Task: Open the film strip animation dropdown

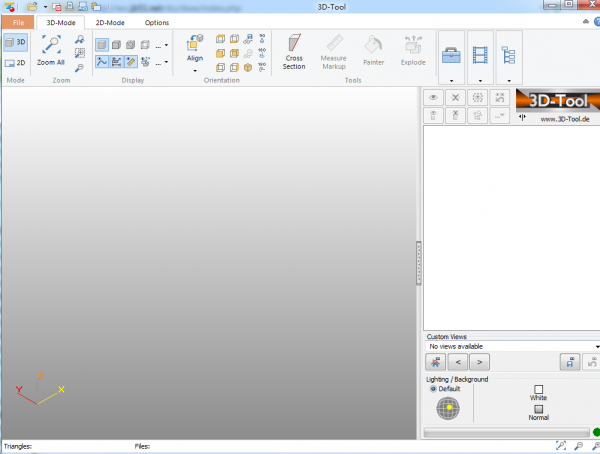Action: click(481, 78)
